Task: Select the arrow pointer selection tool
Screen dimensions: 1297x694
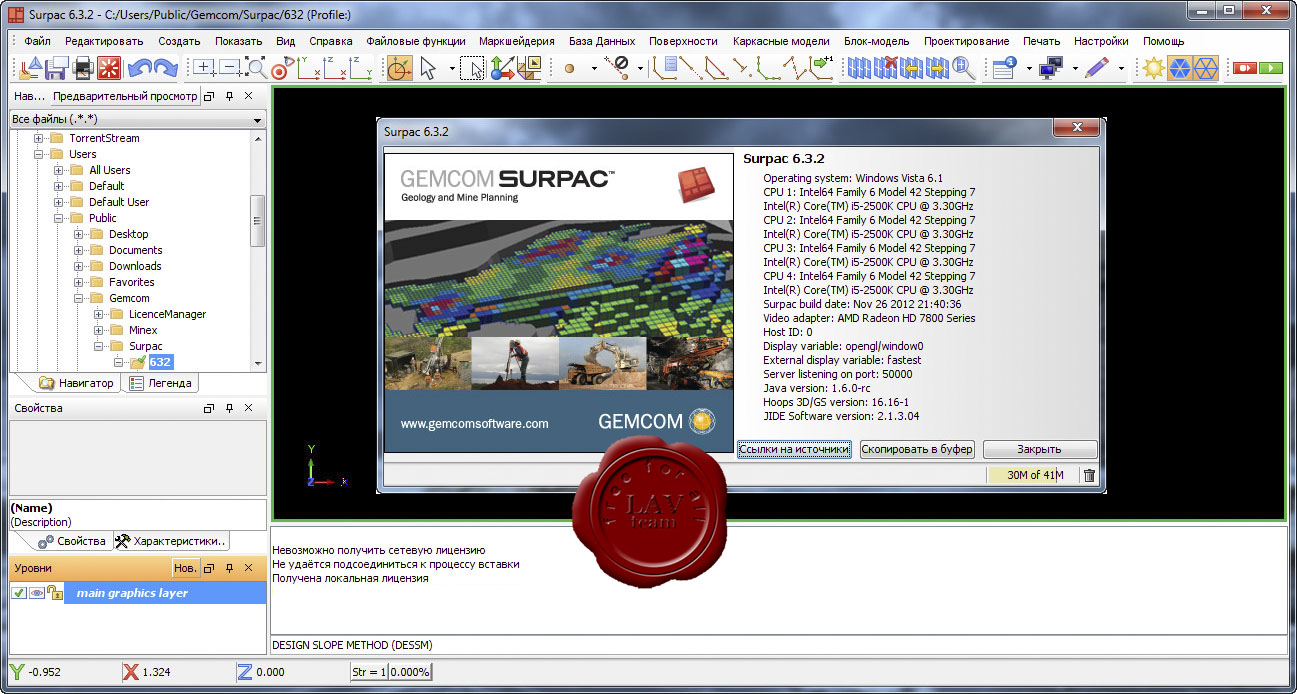Action: 428,68
